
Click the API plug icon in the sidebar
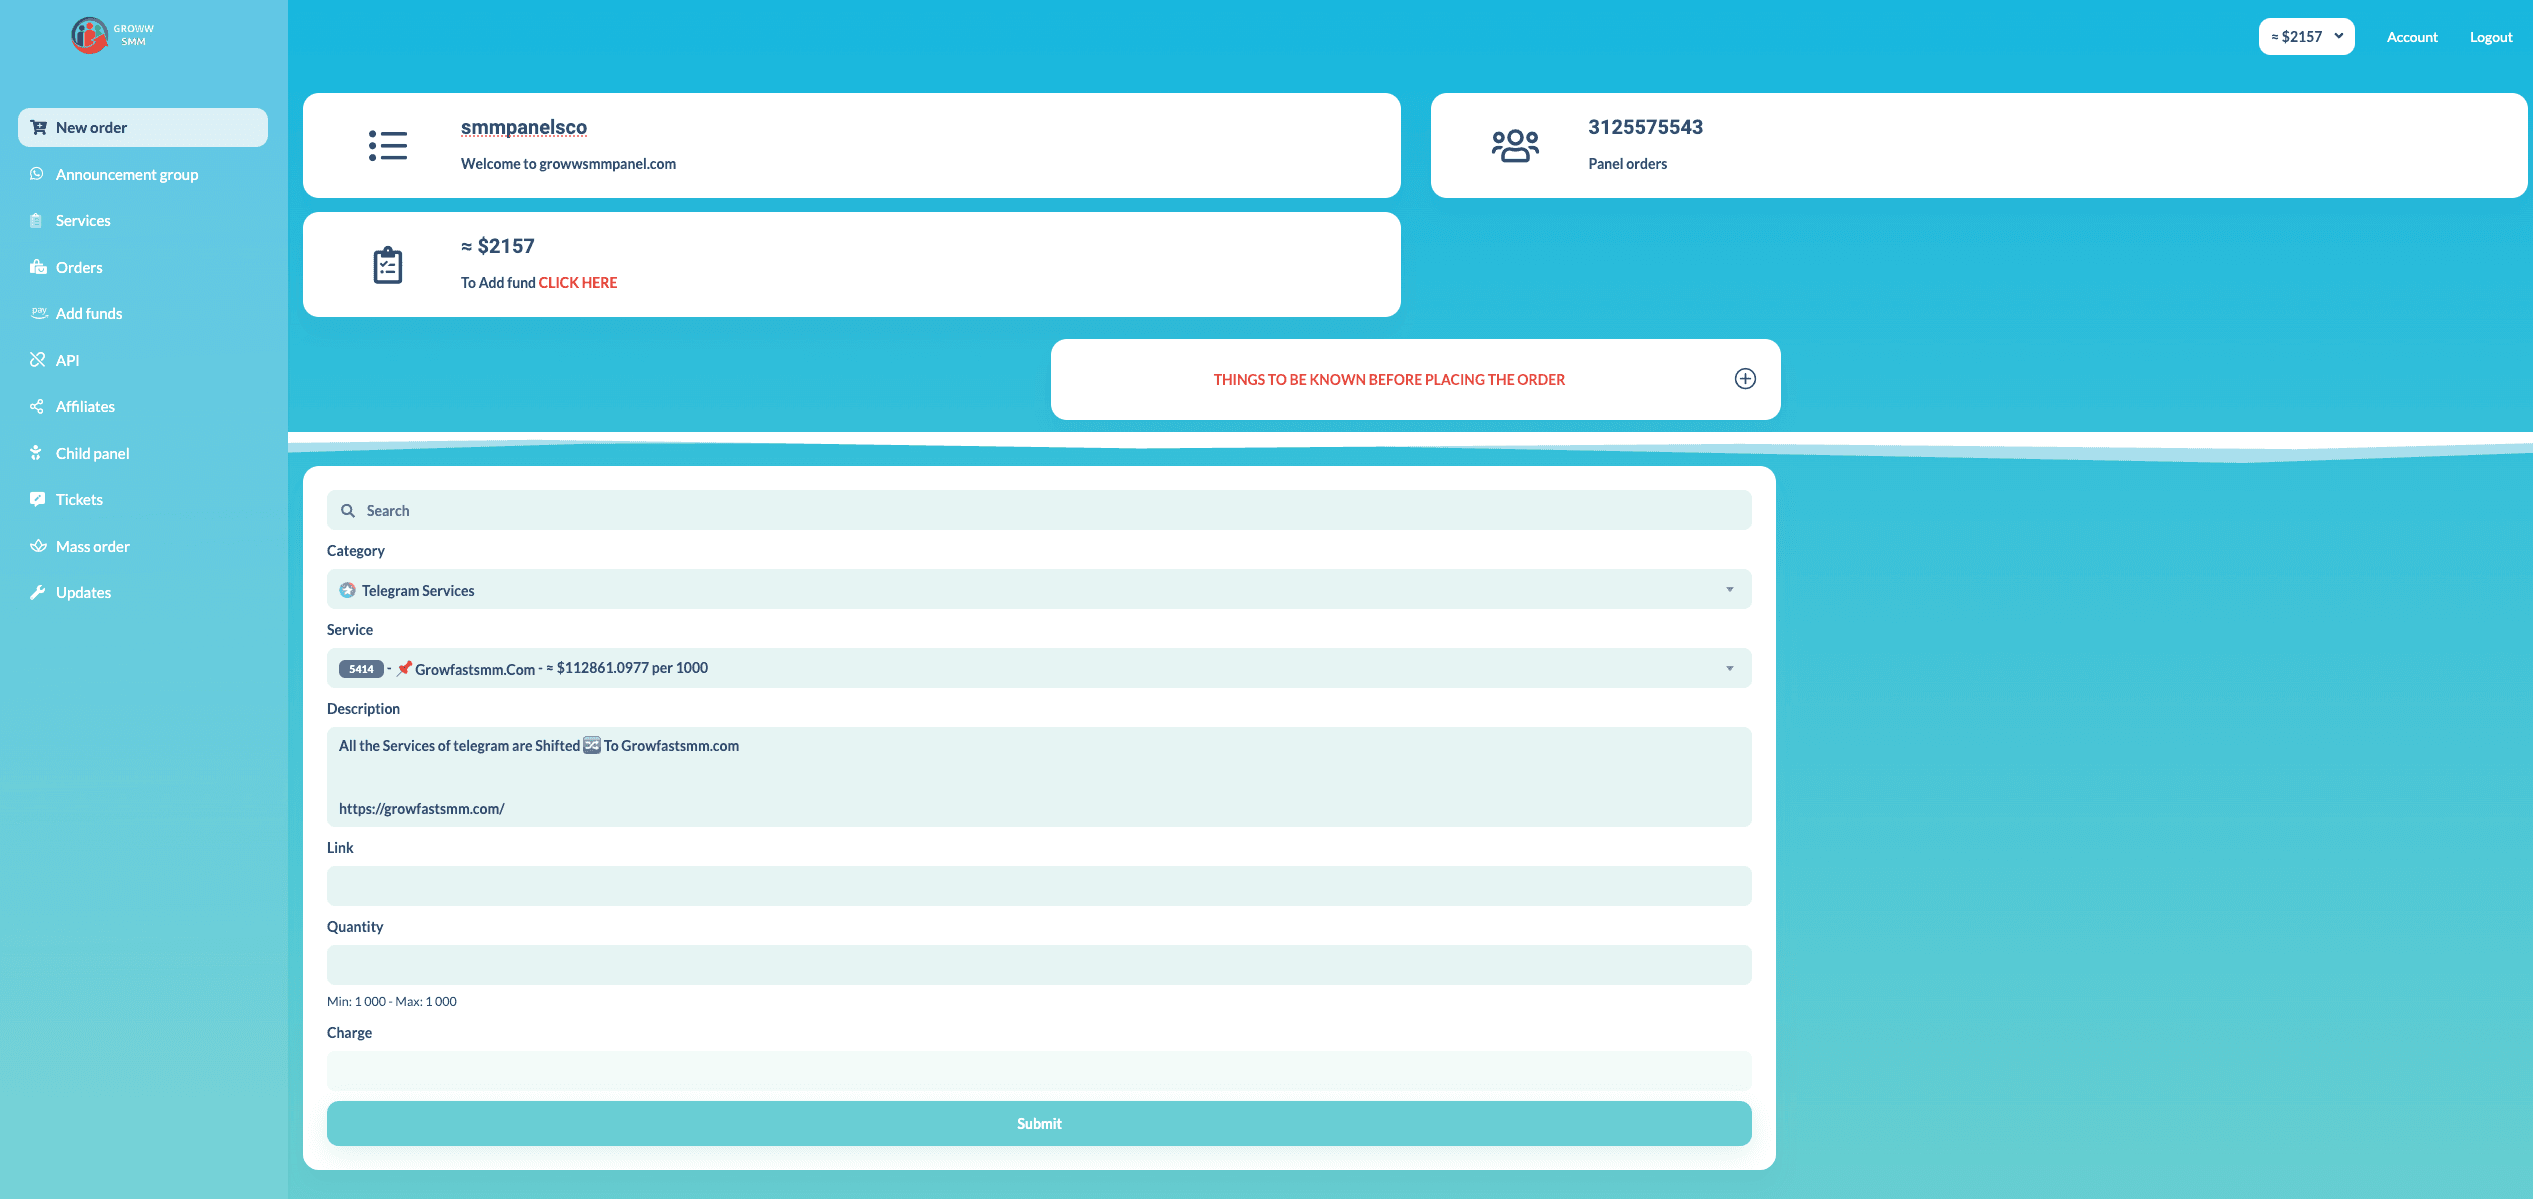(x=38, y=360)
